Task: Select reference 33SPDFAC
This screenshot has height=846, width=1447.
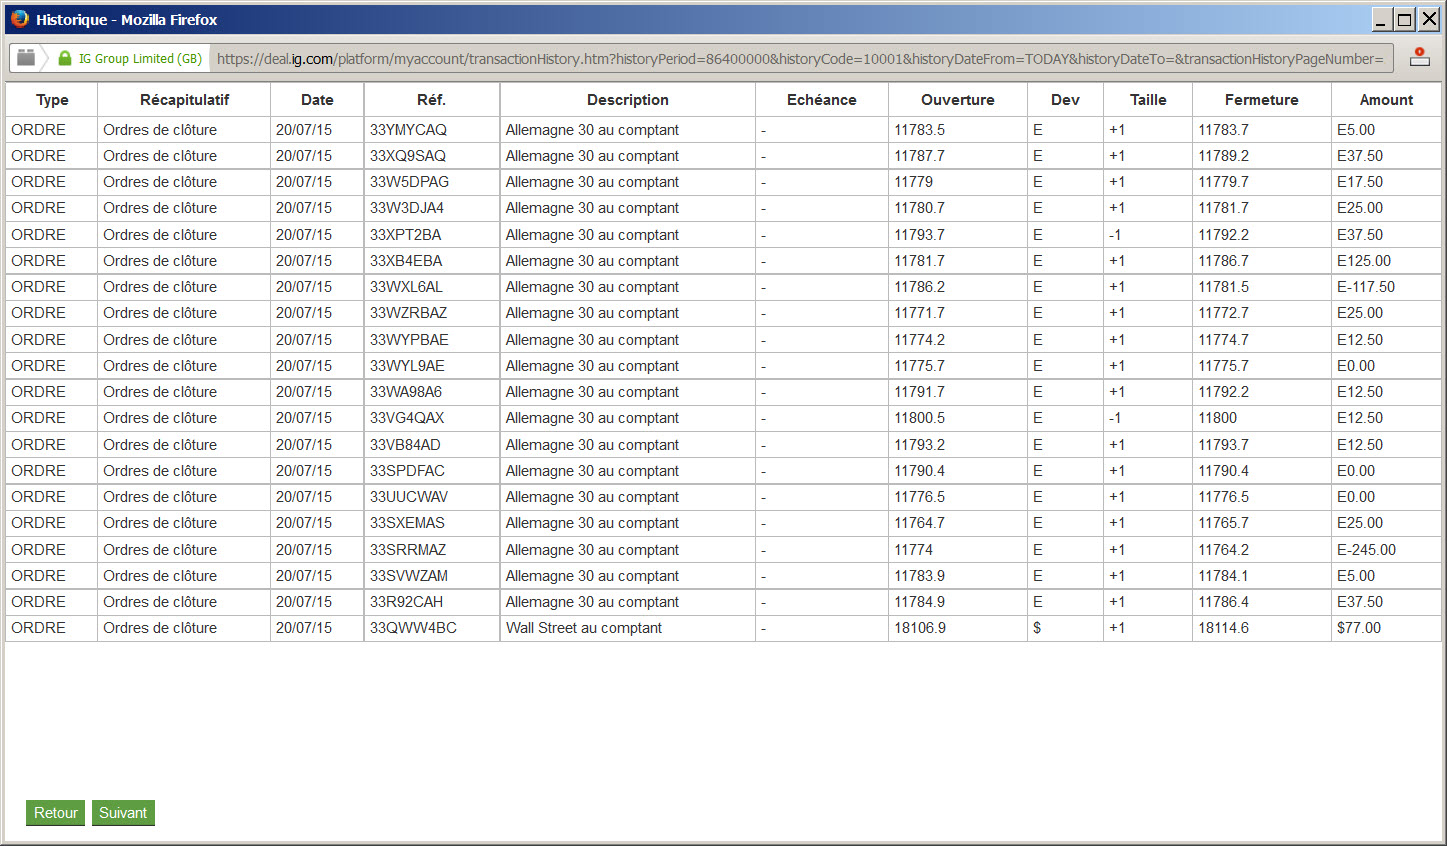Action: tap(407, 471)
